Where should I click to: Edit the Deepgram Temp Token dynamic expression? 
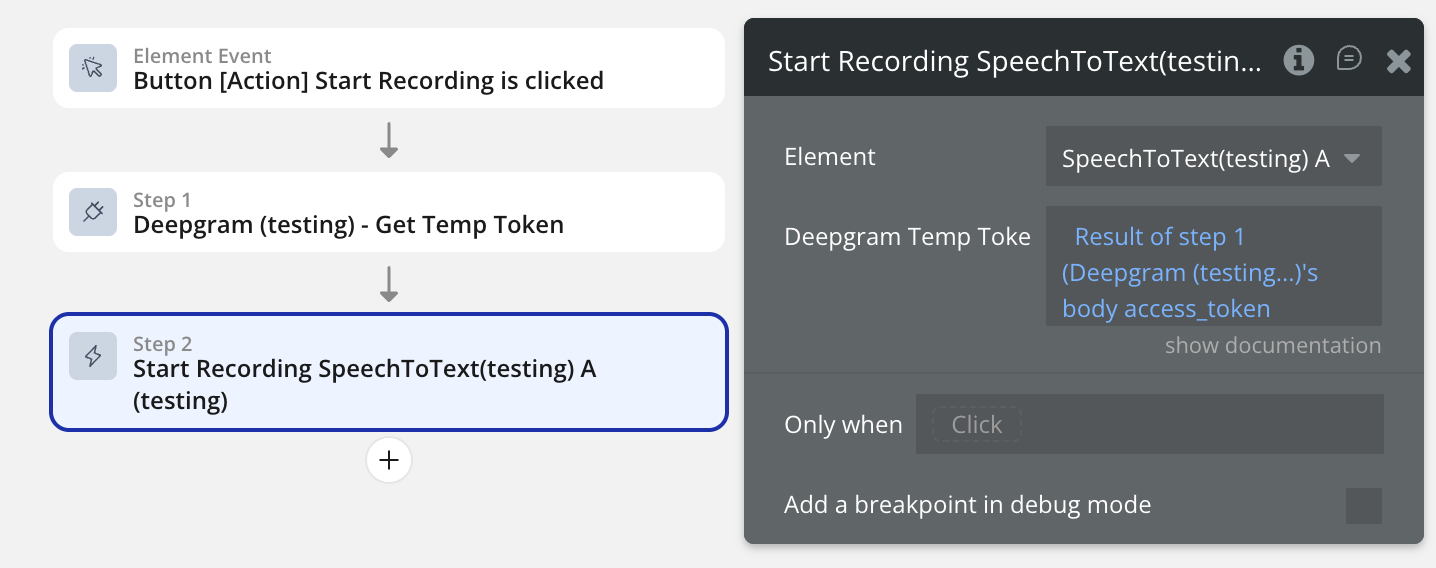[1190, 272]
